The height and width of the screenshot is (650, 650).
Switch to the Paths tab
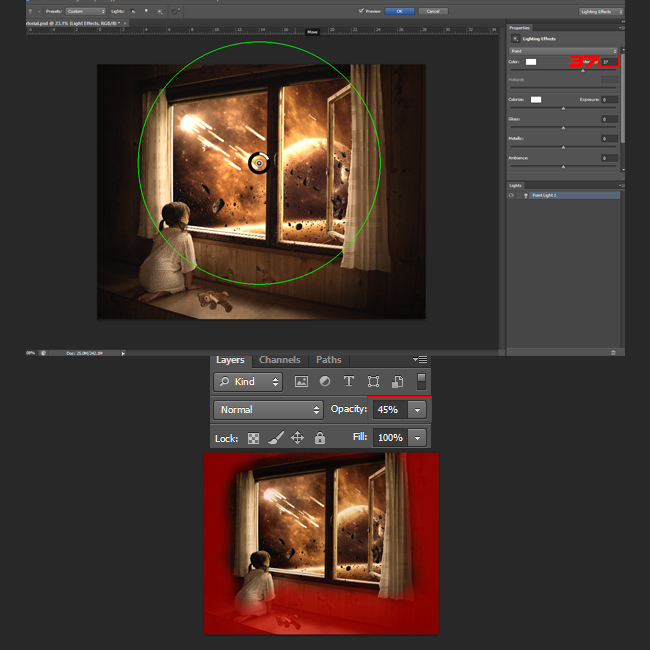pyautogui.click(x=328, y=360)
